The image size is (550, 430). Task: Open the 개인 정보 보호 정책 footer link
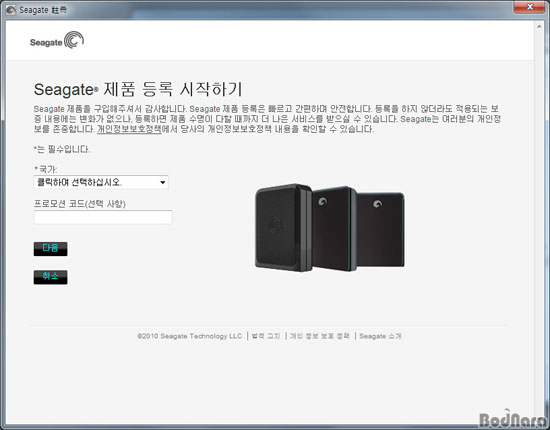(x=320, y=336)
